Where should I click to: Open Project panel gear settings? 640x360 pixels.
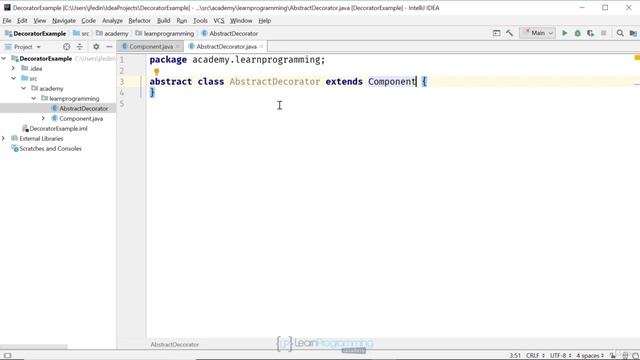point(96,47)
